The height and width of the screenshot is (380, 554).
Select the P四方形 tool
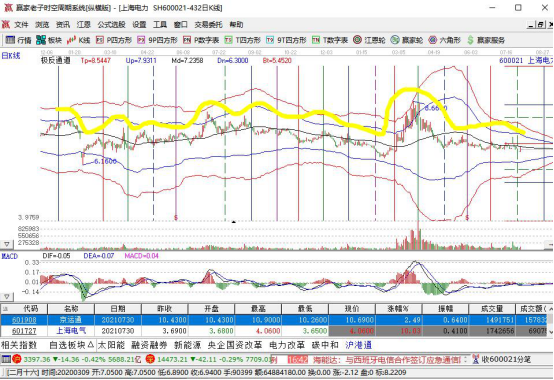pyautogui.click(x=114, y=40)
